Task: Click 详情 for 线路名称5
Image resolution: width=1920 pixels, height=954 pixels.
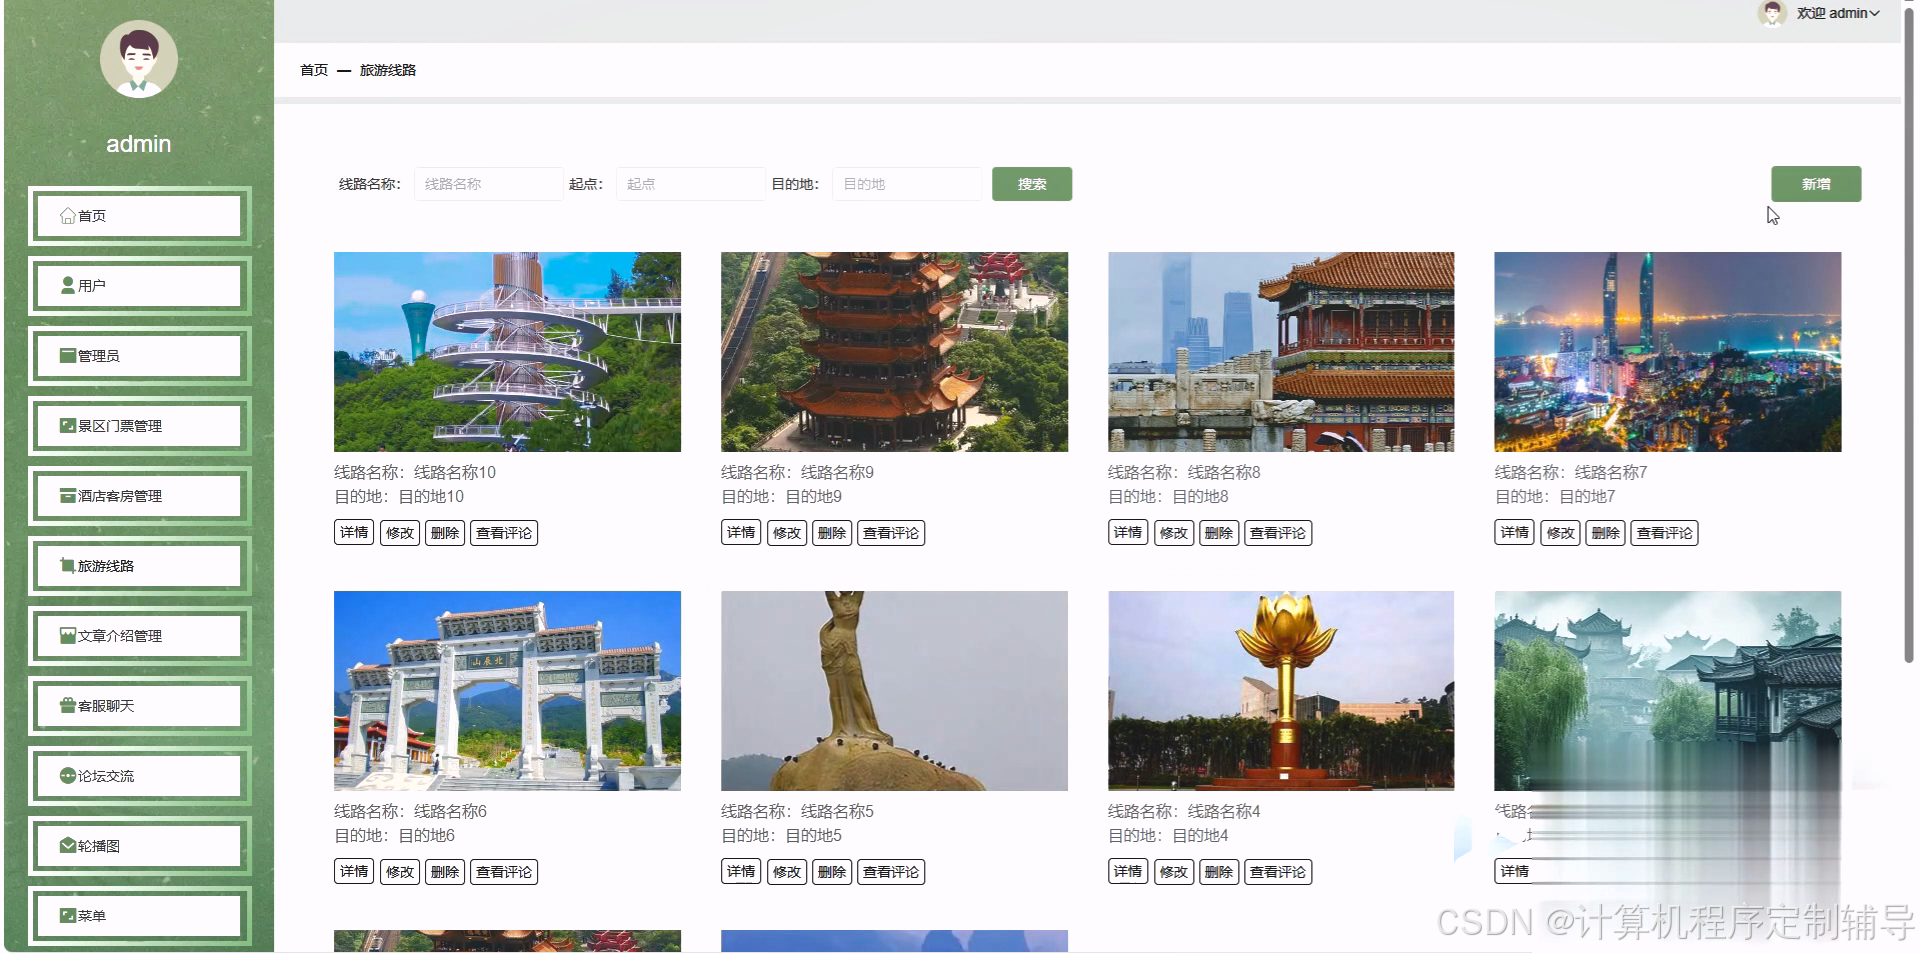Action: tap(741, 872)
